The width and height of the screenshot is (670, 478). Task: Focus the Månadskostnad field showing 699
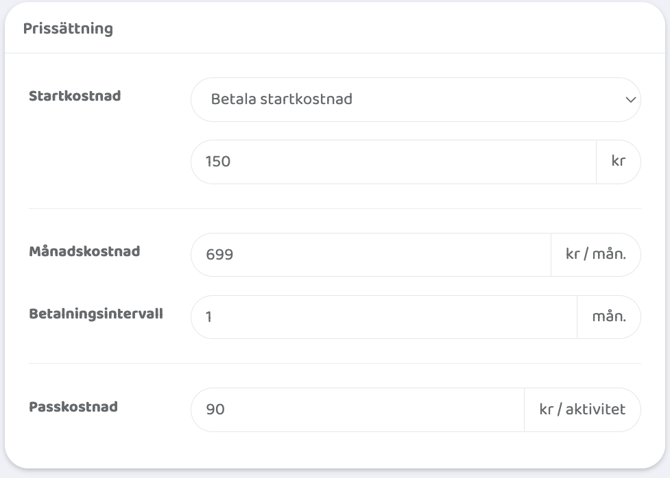point(370,255)
